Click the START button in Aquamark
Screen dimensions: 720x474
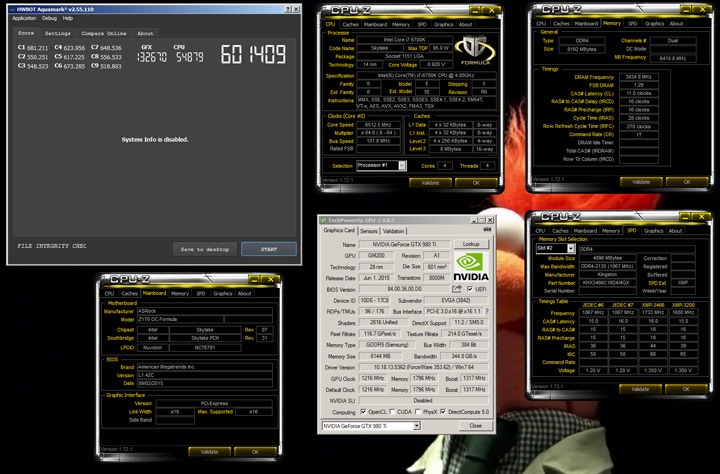tap(269, 249)
